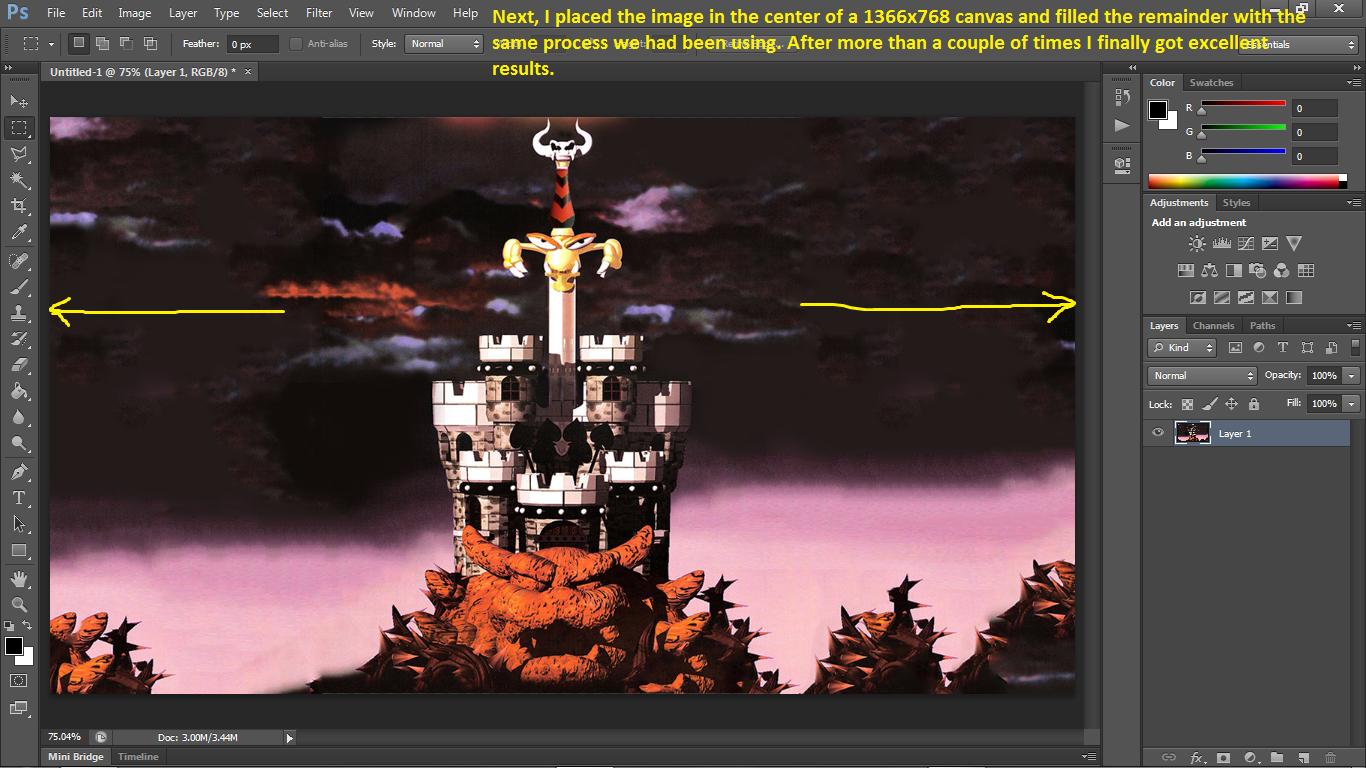Select the Magic Wand tool
Screen dimensions: 1366x768
click(19, 180)
